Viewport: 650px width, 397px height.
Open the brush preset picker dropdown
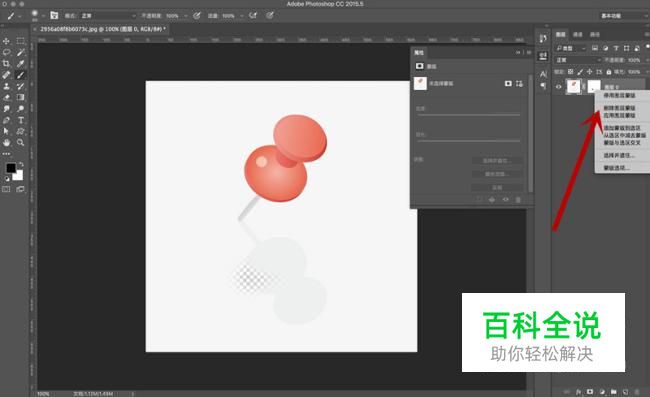[43, 16]
